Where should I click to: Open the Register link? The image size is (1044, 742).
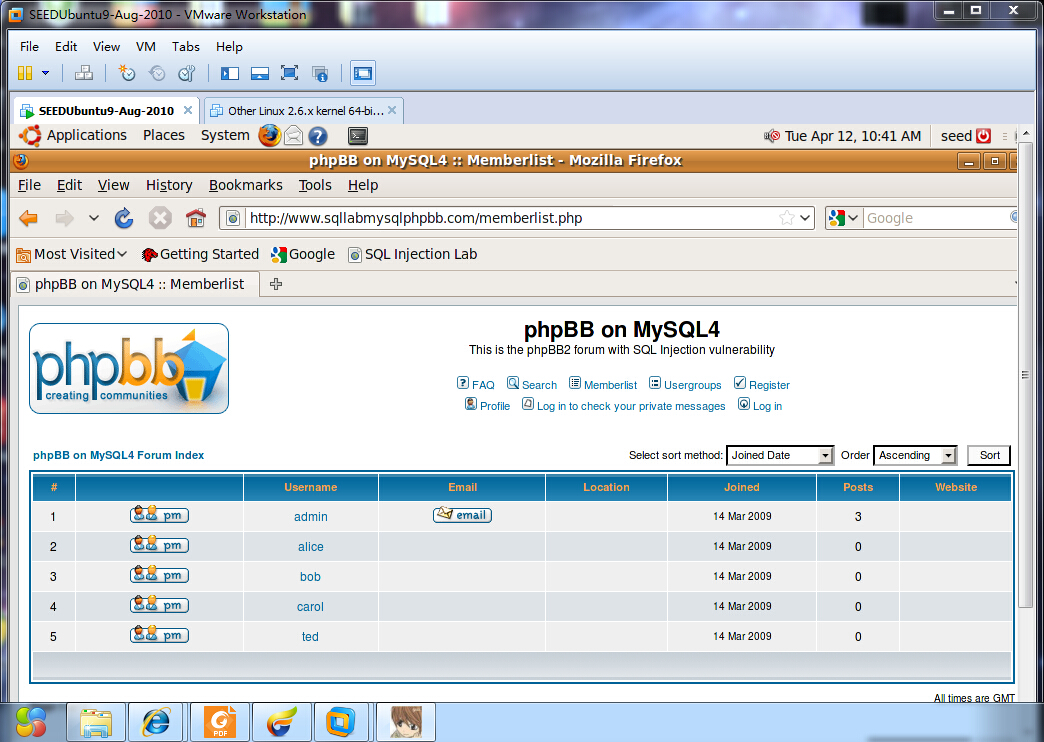coord(762,384)
